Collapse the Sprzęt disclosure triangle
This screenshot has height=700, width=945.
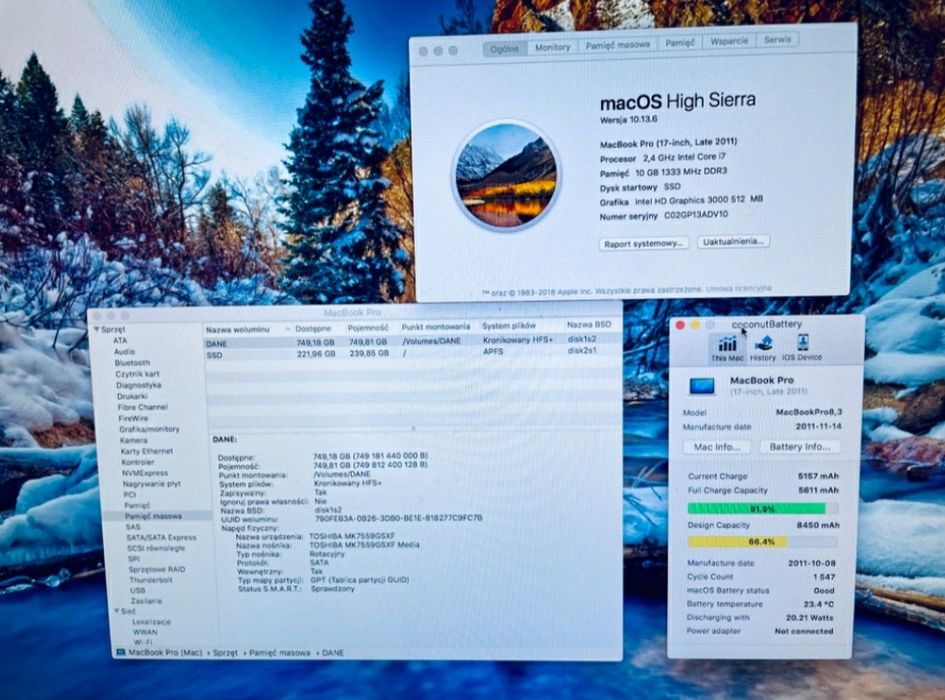[96, 329]
